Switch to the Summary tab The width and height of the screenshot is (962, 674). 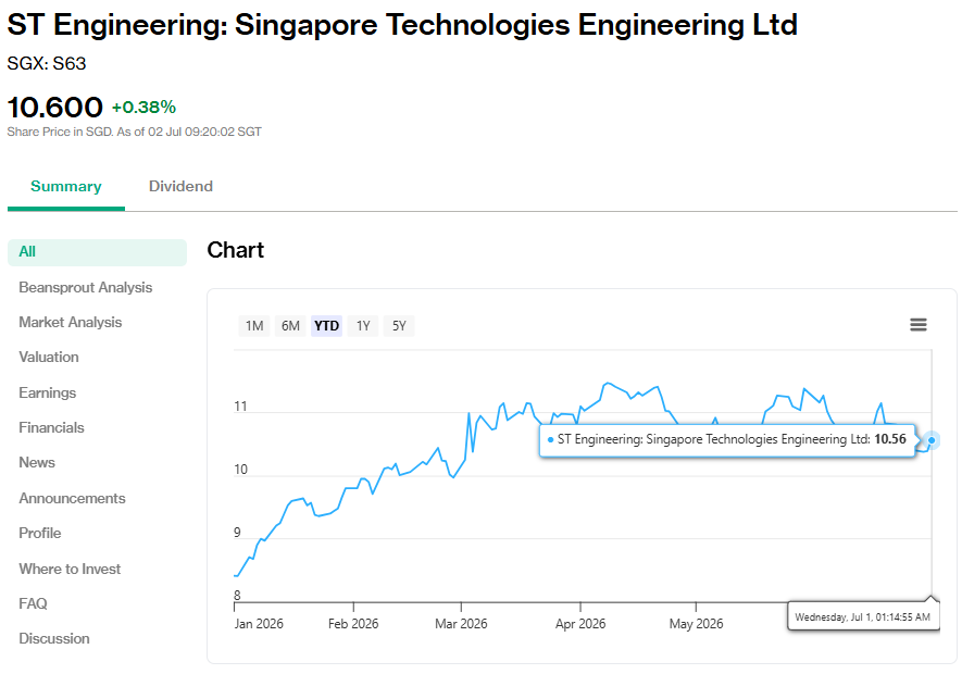click(66, 186)
